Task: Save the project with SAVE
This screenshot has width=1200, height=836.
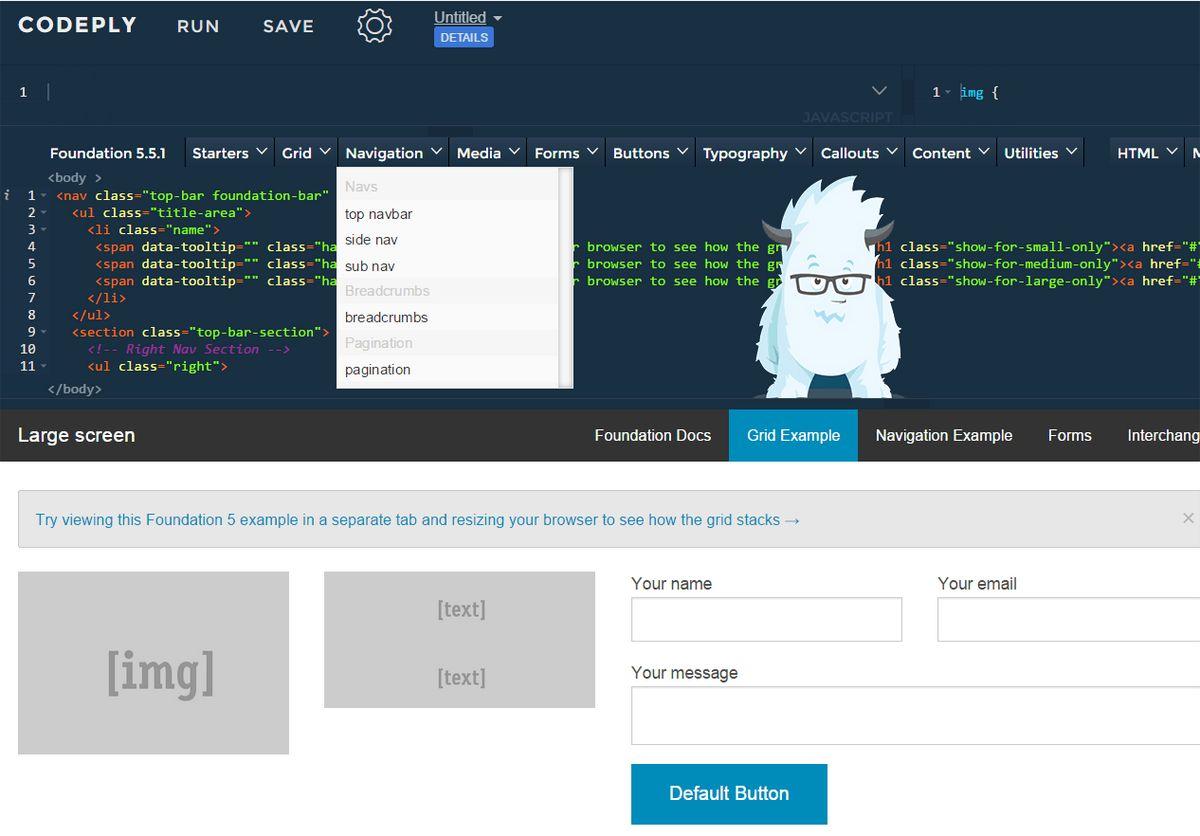Action: pyautogui.click(x=288, y=27)
